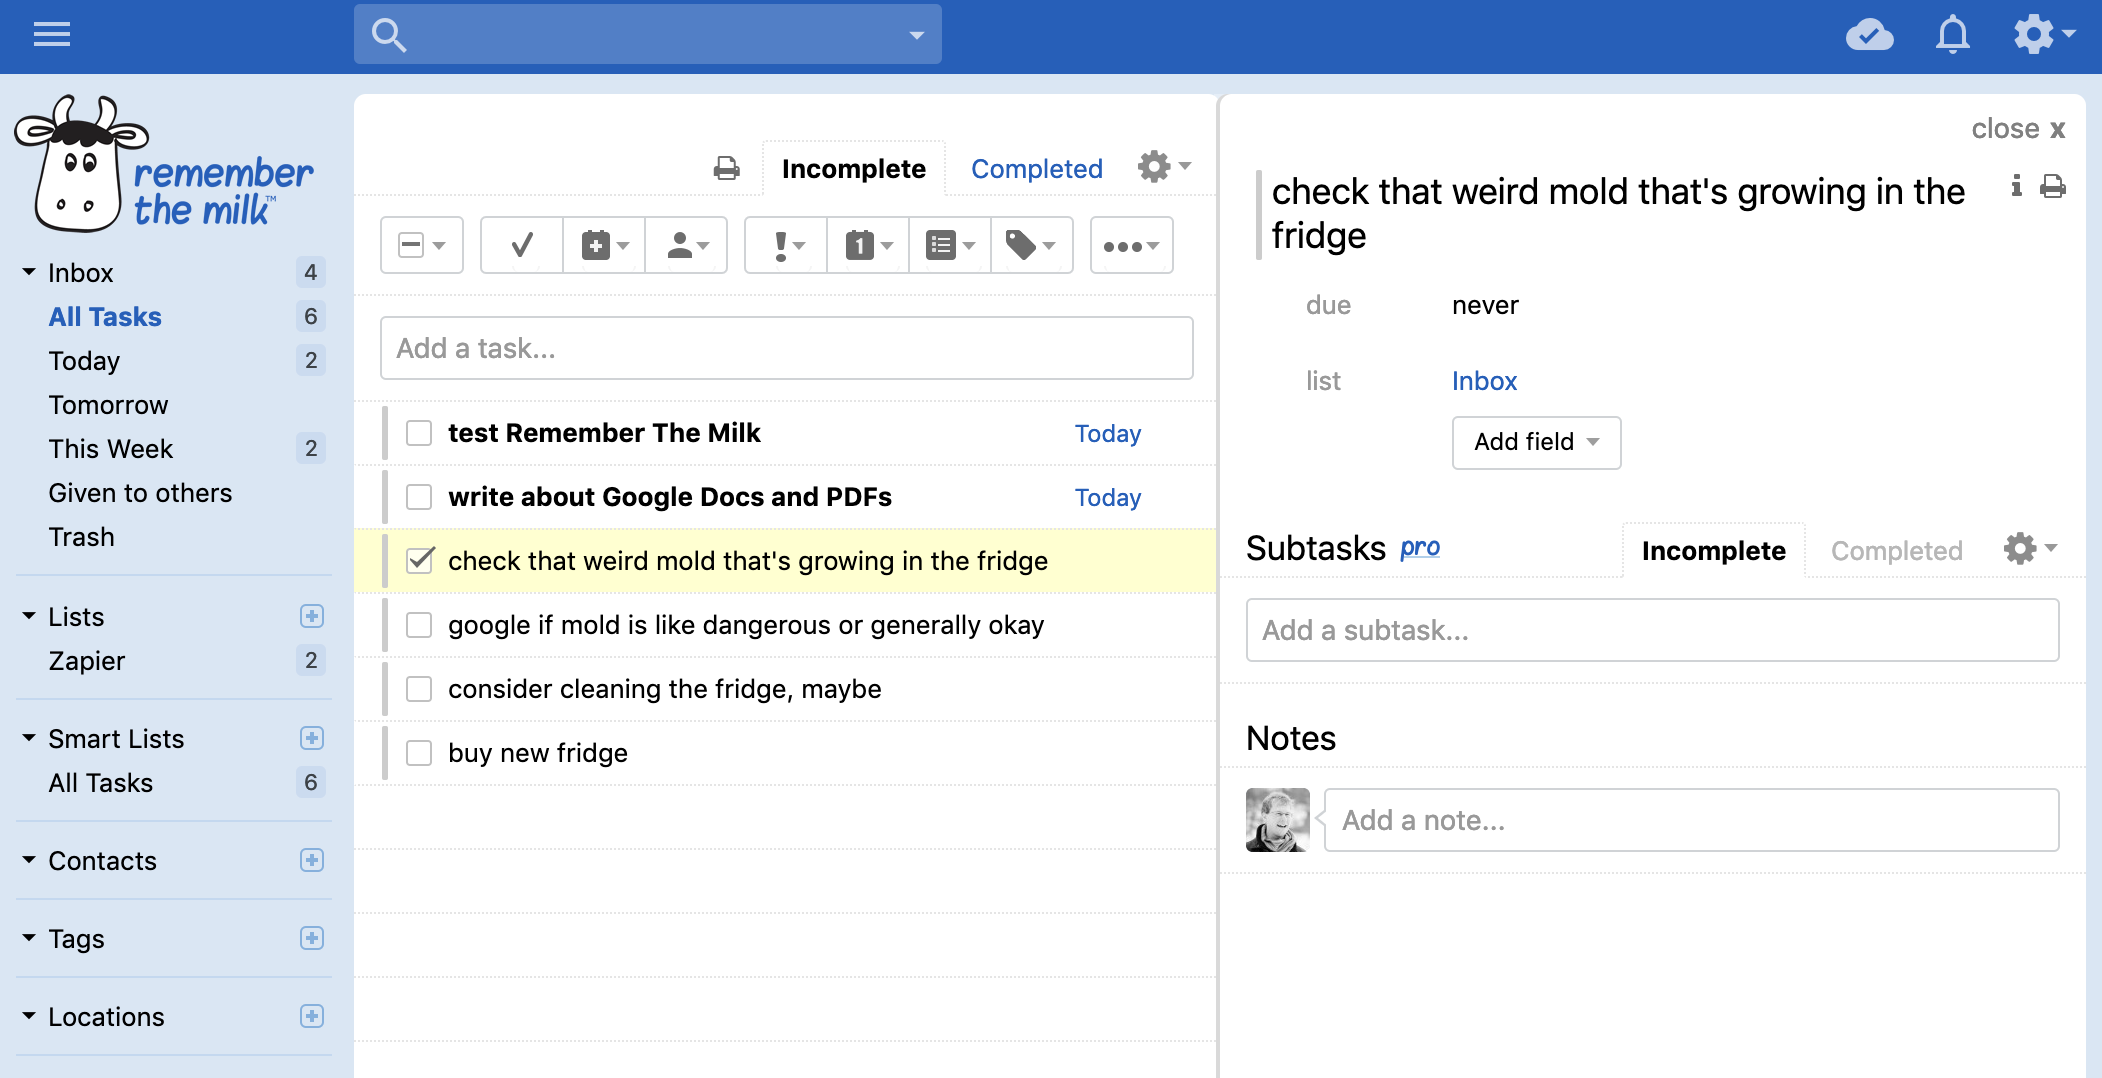Collapse the Lists section
Image resolution: width=2102 pixels, height=1078 pixels.
[29, 616]
